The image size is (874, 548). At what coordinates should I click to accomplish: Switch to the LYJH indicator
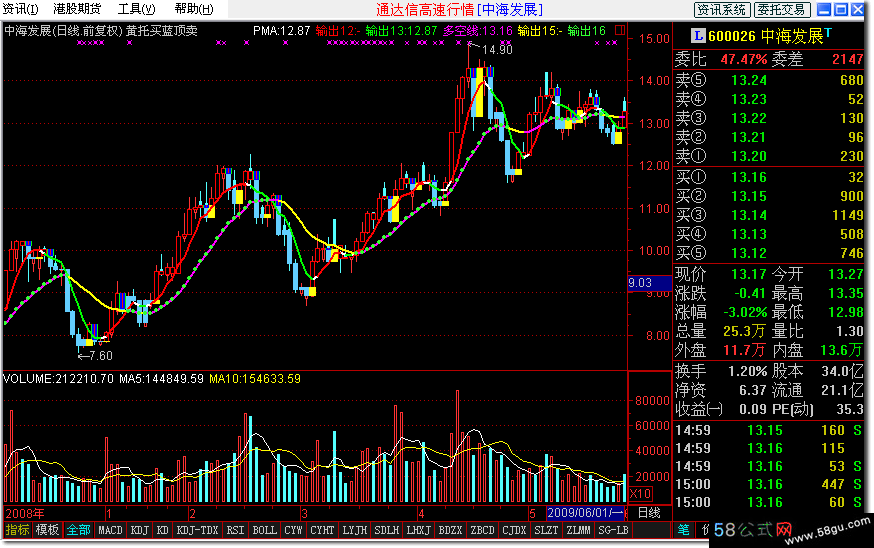pyautogui.click(x=355, y=530)
